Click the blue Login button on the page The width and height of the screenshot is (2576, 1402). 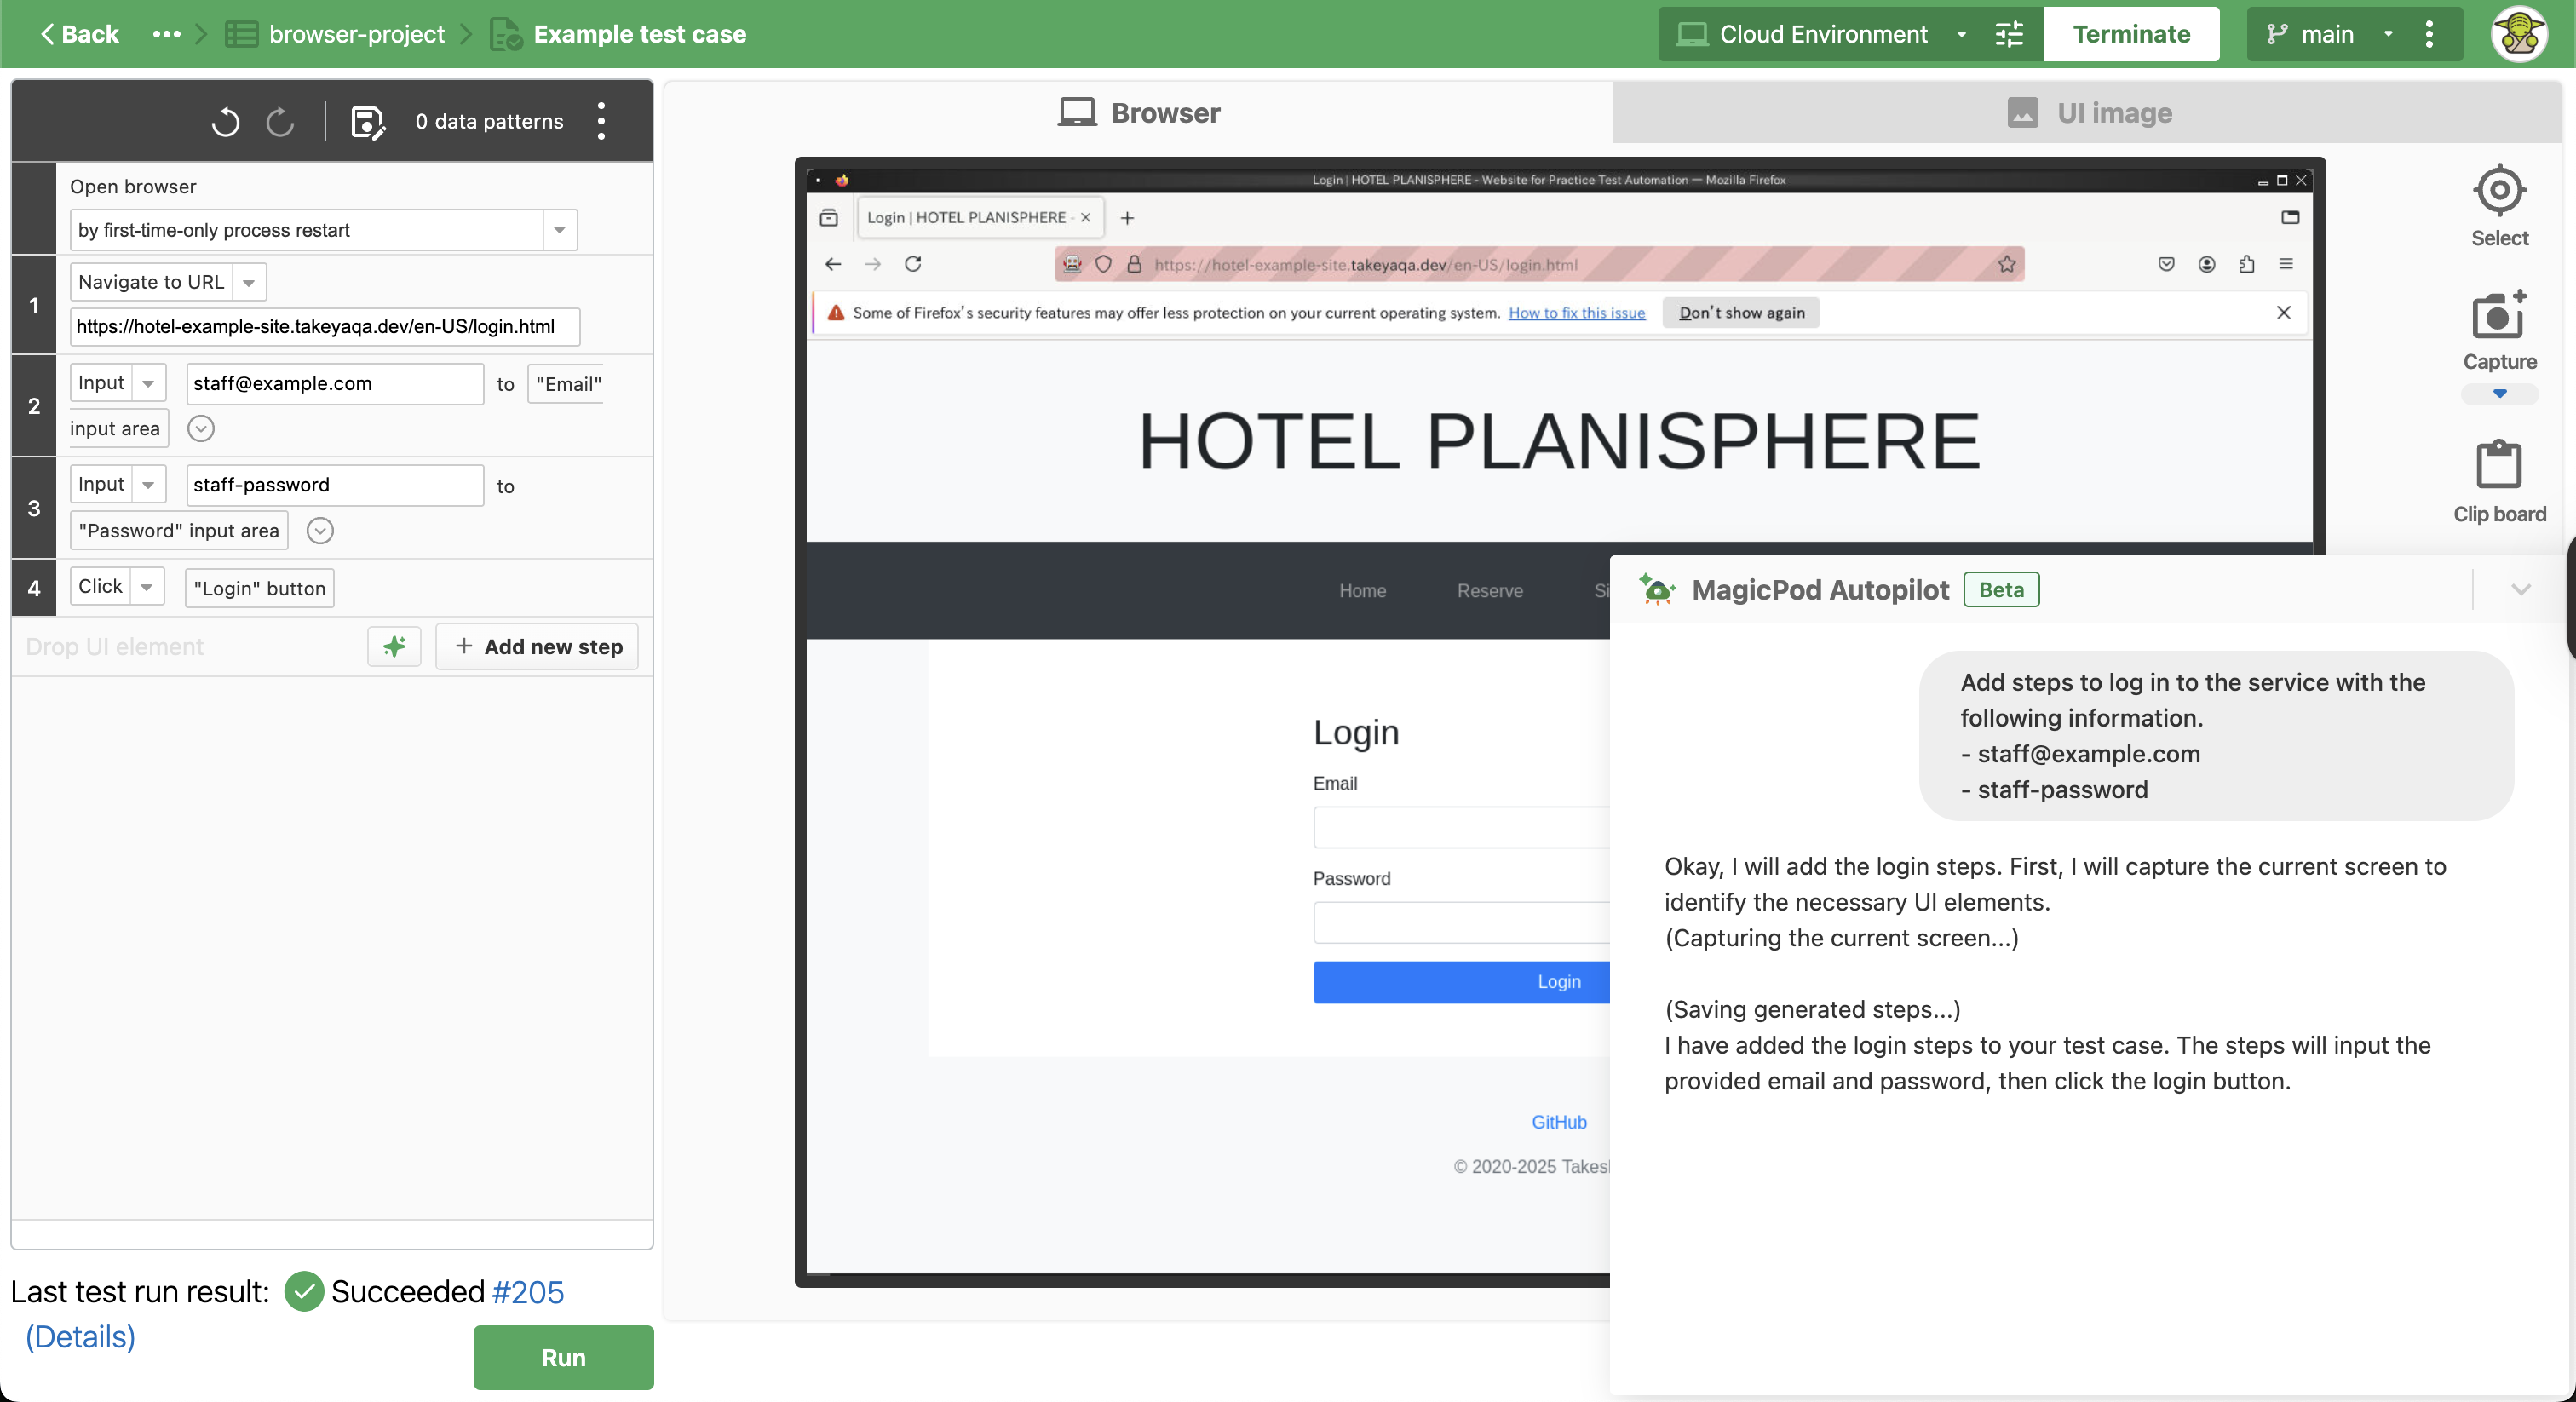[1461, 982]
